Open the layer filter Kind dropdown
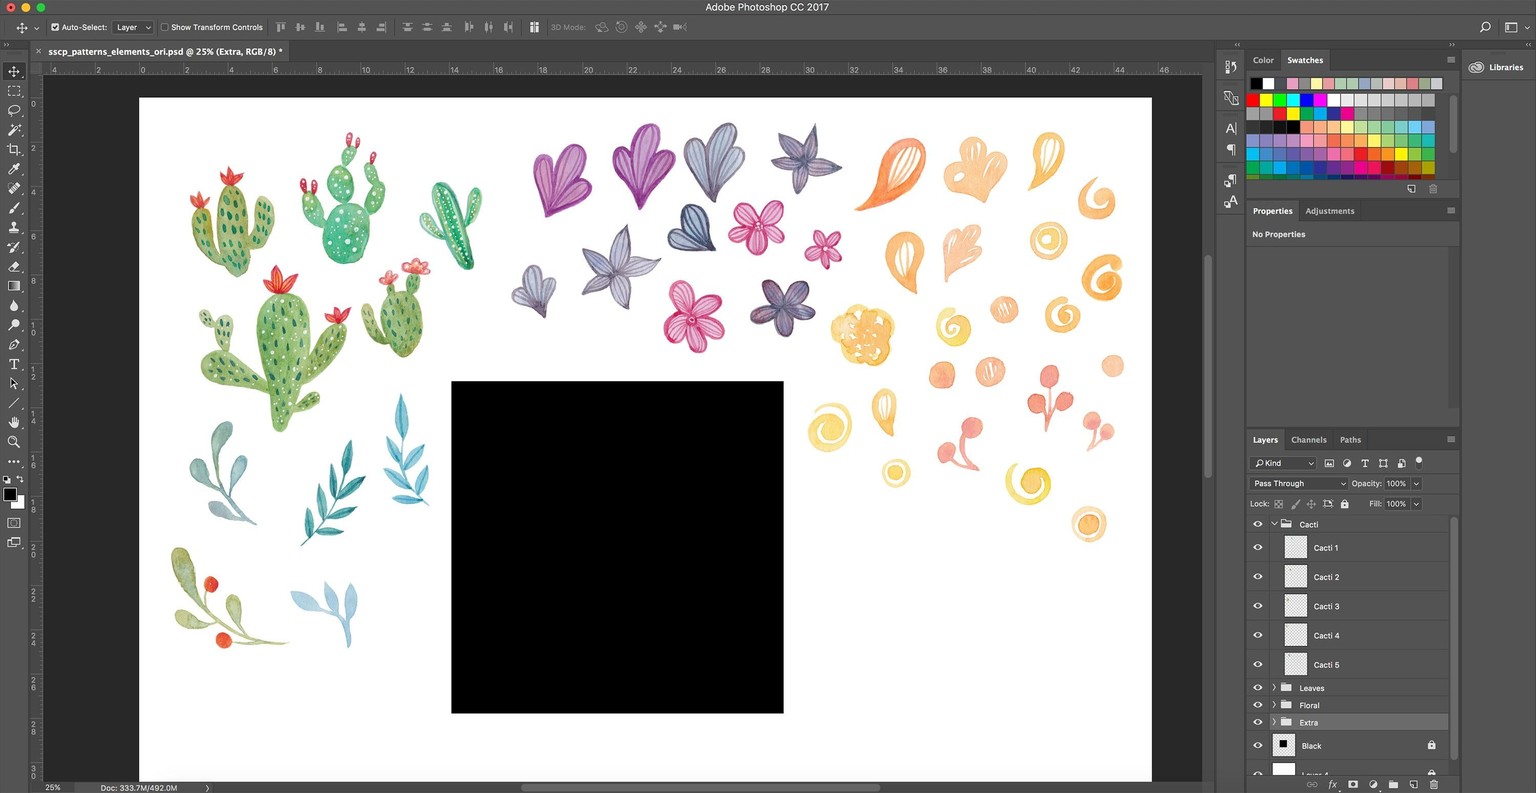The image size is (1536, 793). pyautogui.click(x=1284, y=463)
